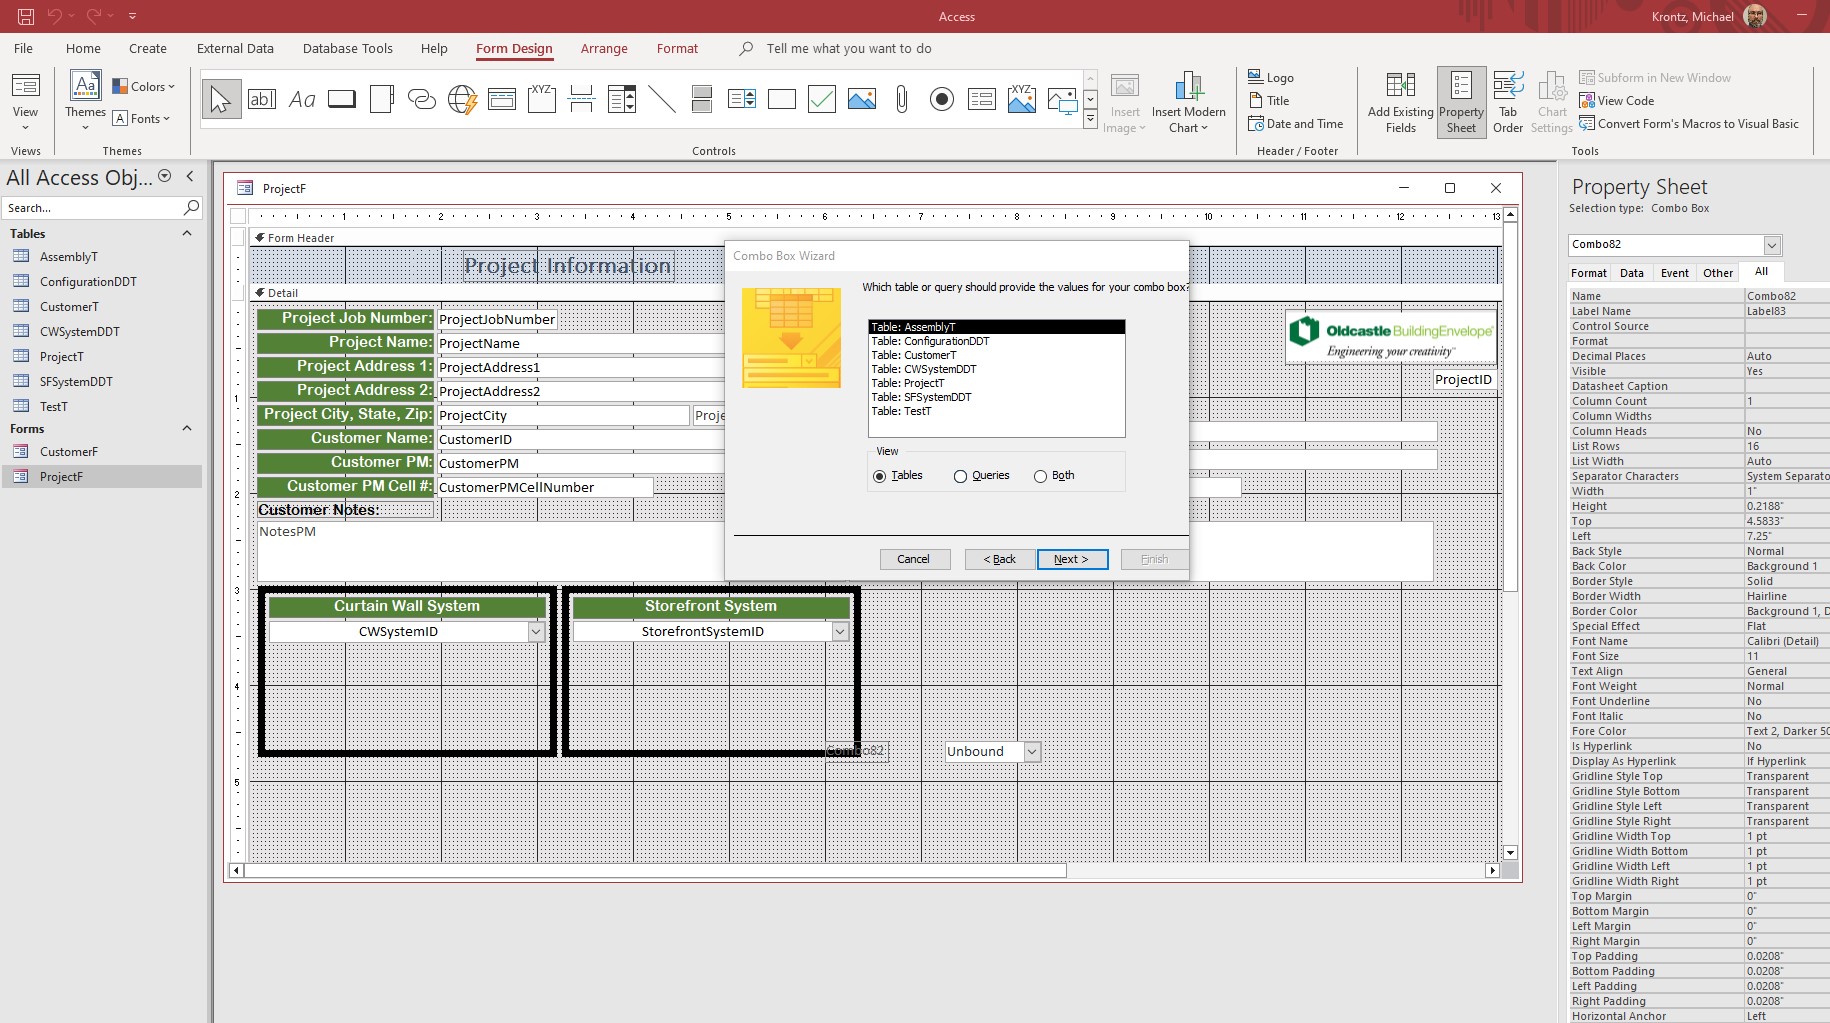Open the Colors theme dropdown

(x=144, y=87)
